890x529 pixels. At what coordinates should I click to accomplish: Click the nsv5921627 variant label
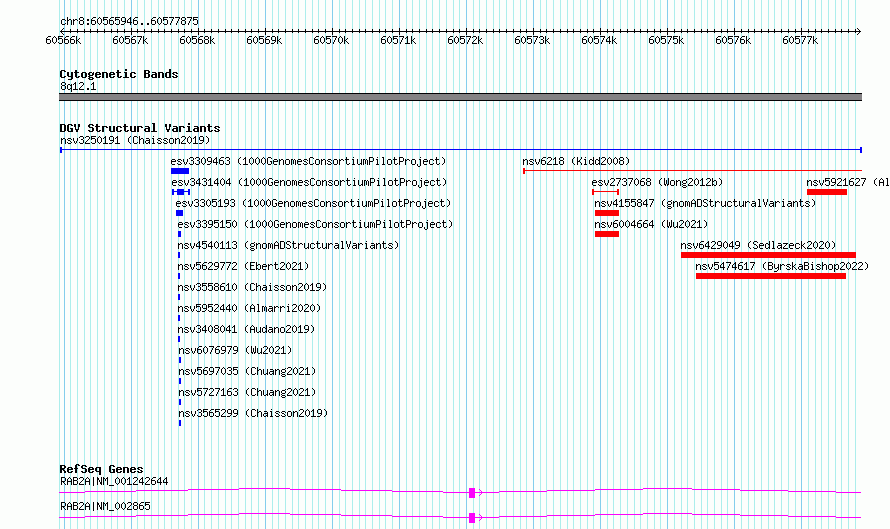point(848,182)
